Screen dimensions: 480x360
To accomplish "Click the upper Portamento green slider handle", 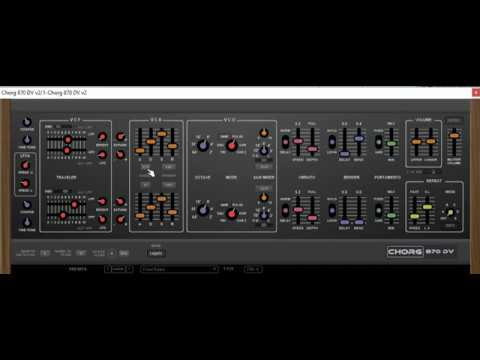I will [x=391, y=144].
